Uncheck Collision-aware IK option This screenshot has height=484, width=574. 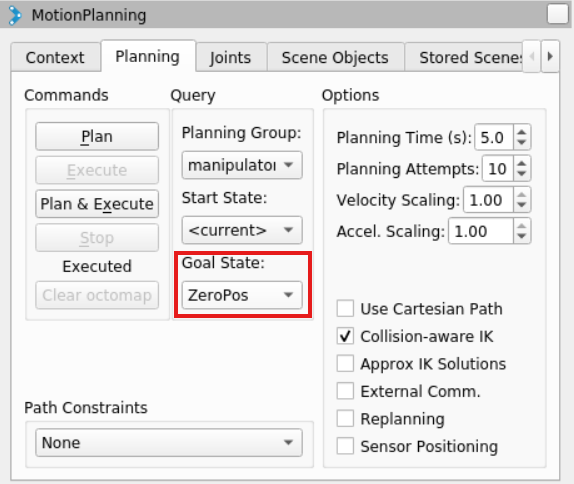(345, 336)
